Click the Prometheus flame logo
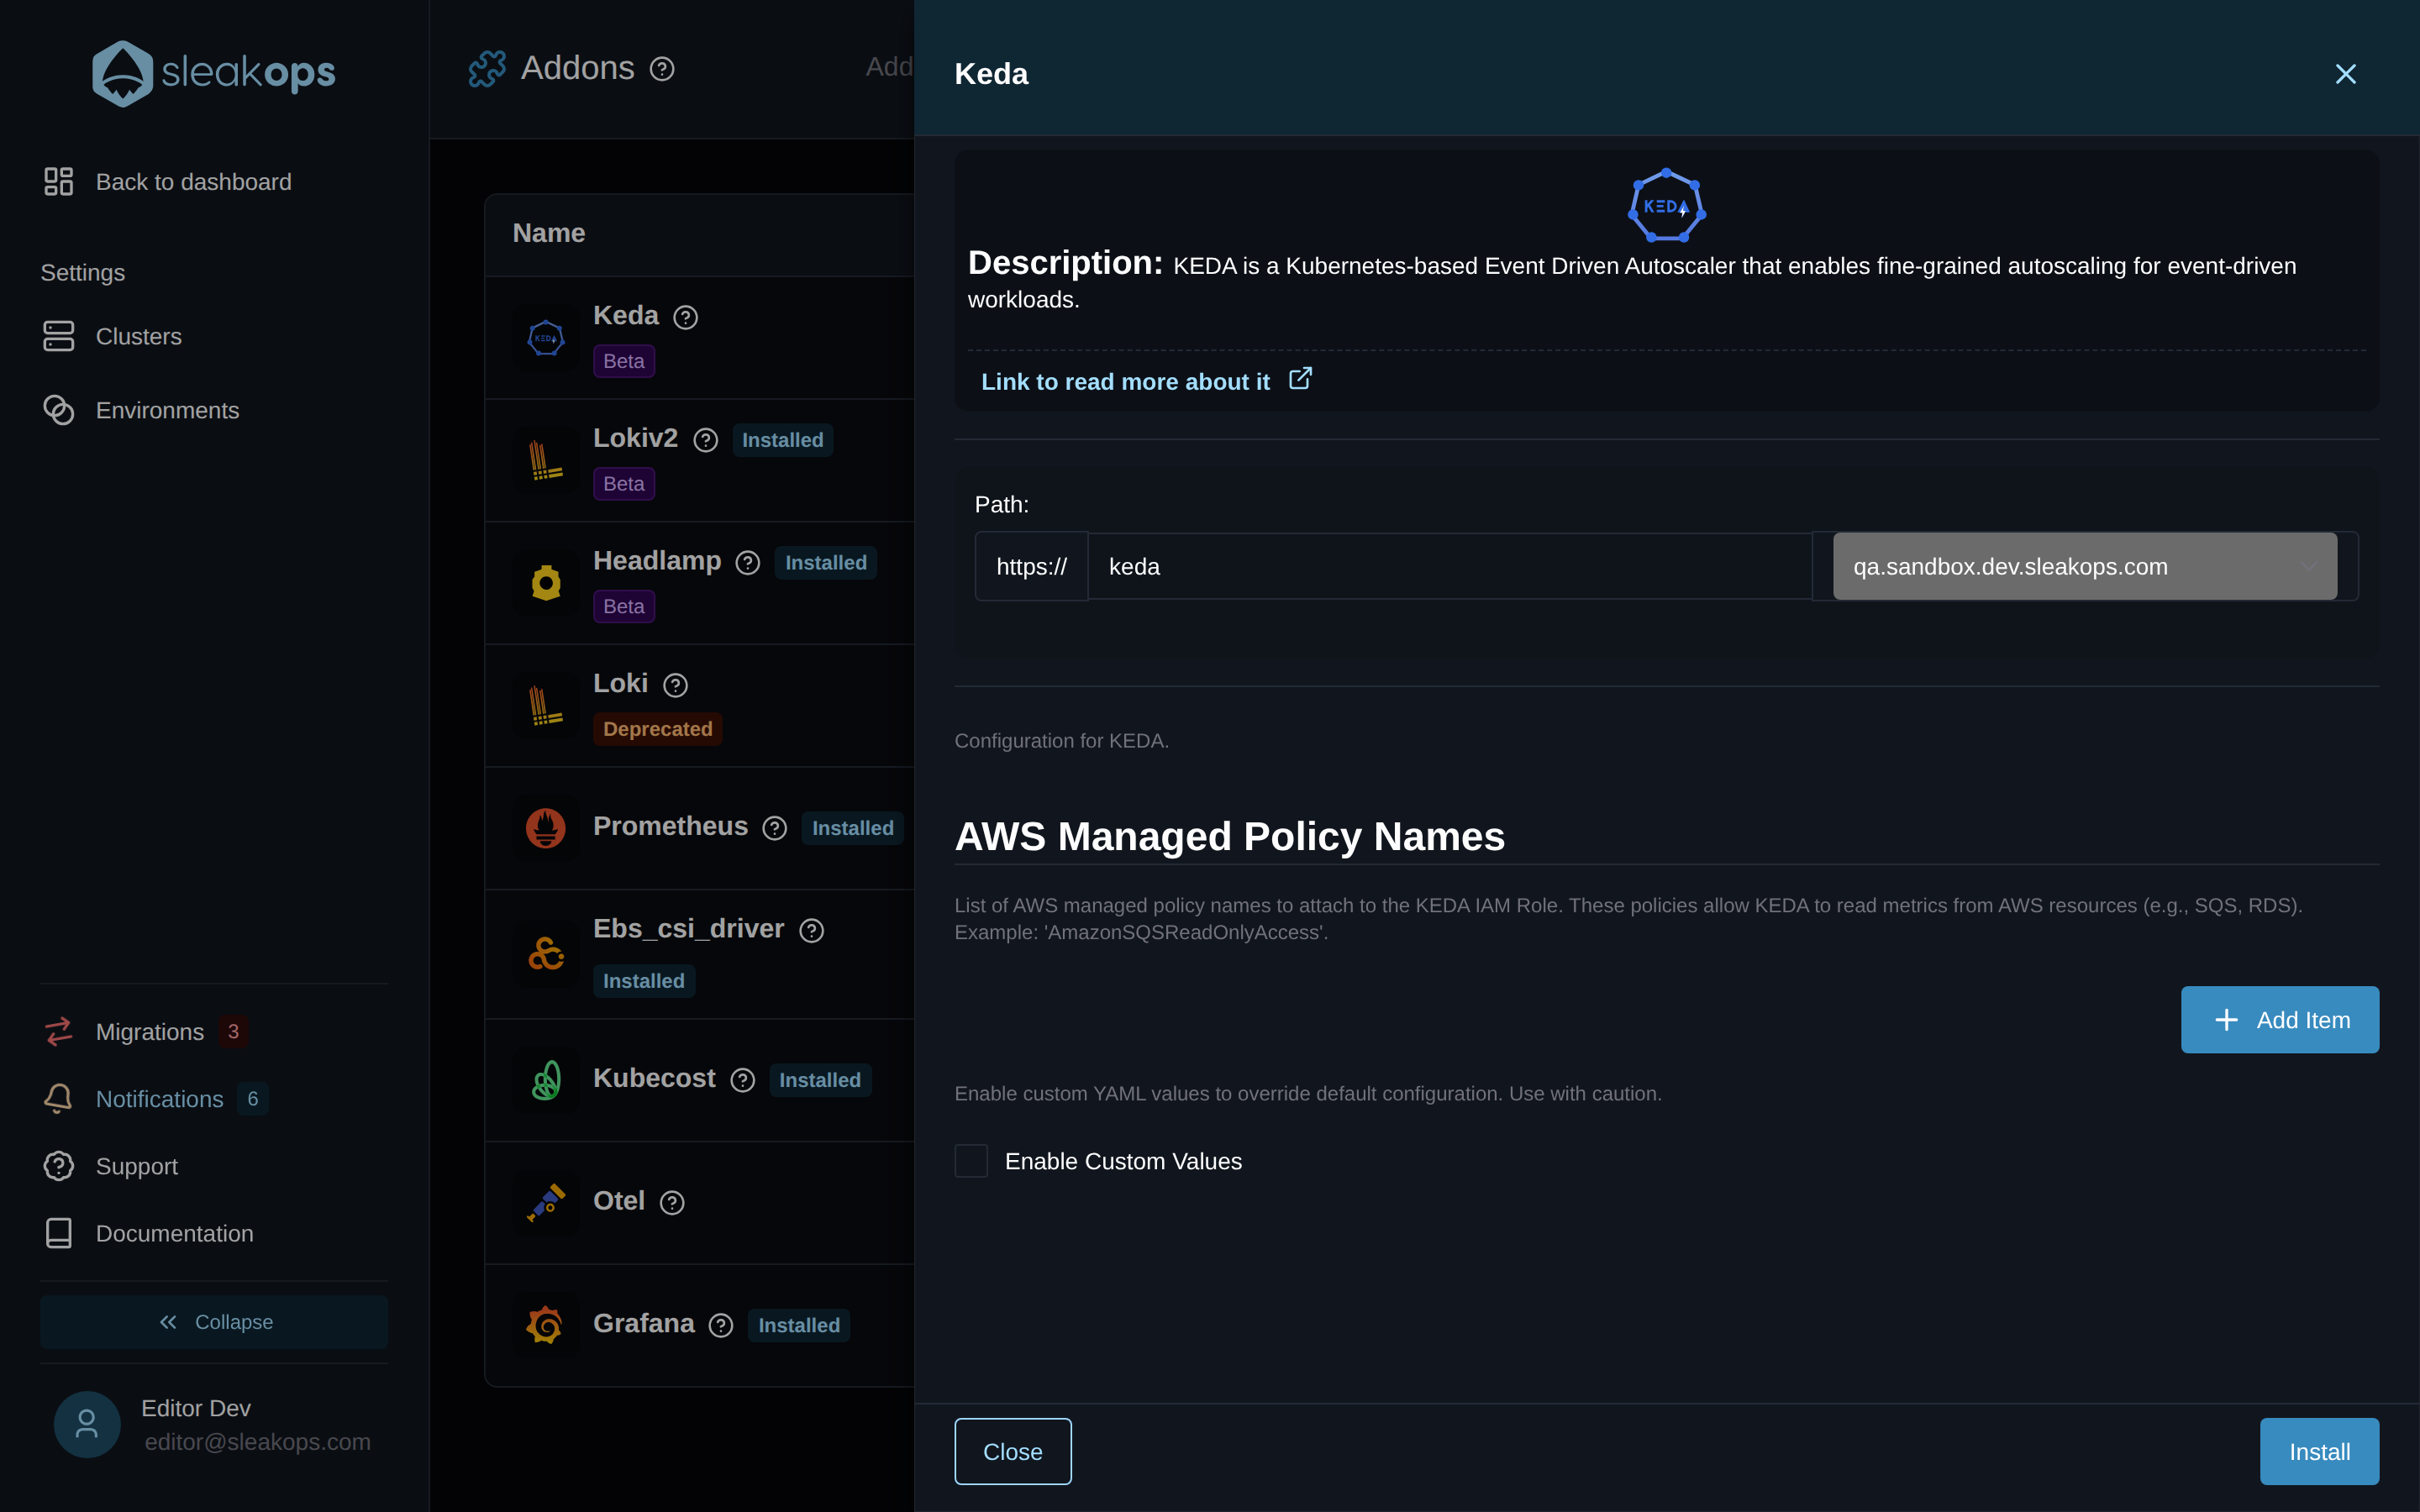The height and width of the screenshot is (1512, 2420). tap(546, 828)
